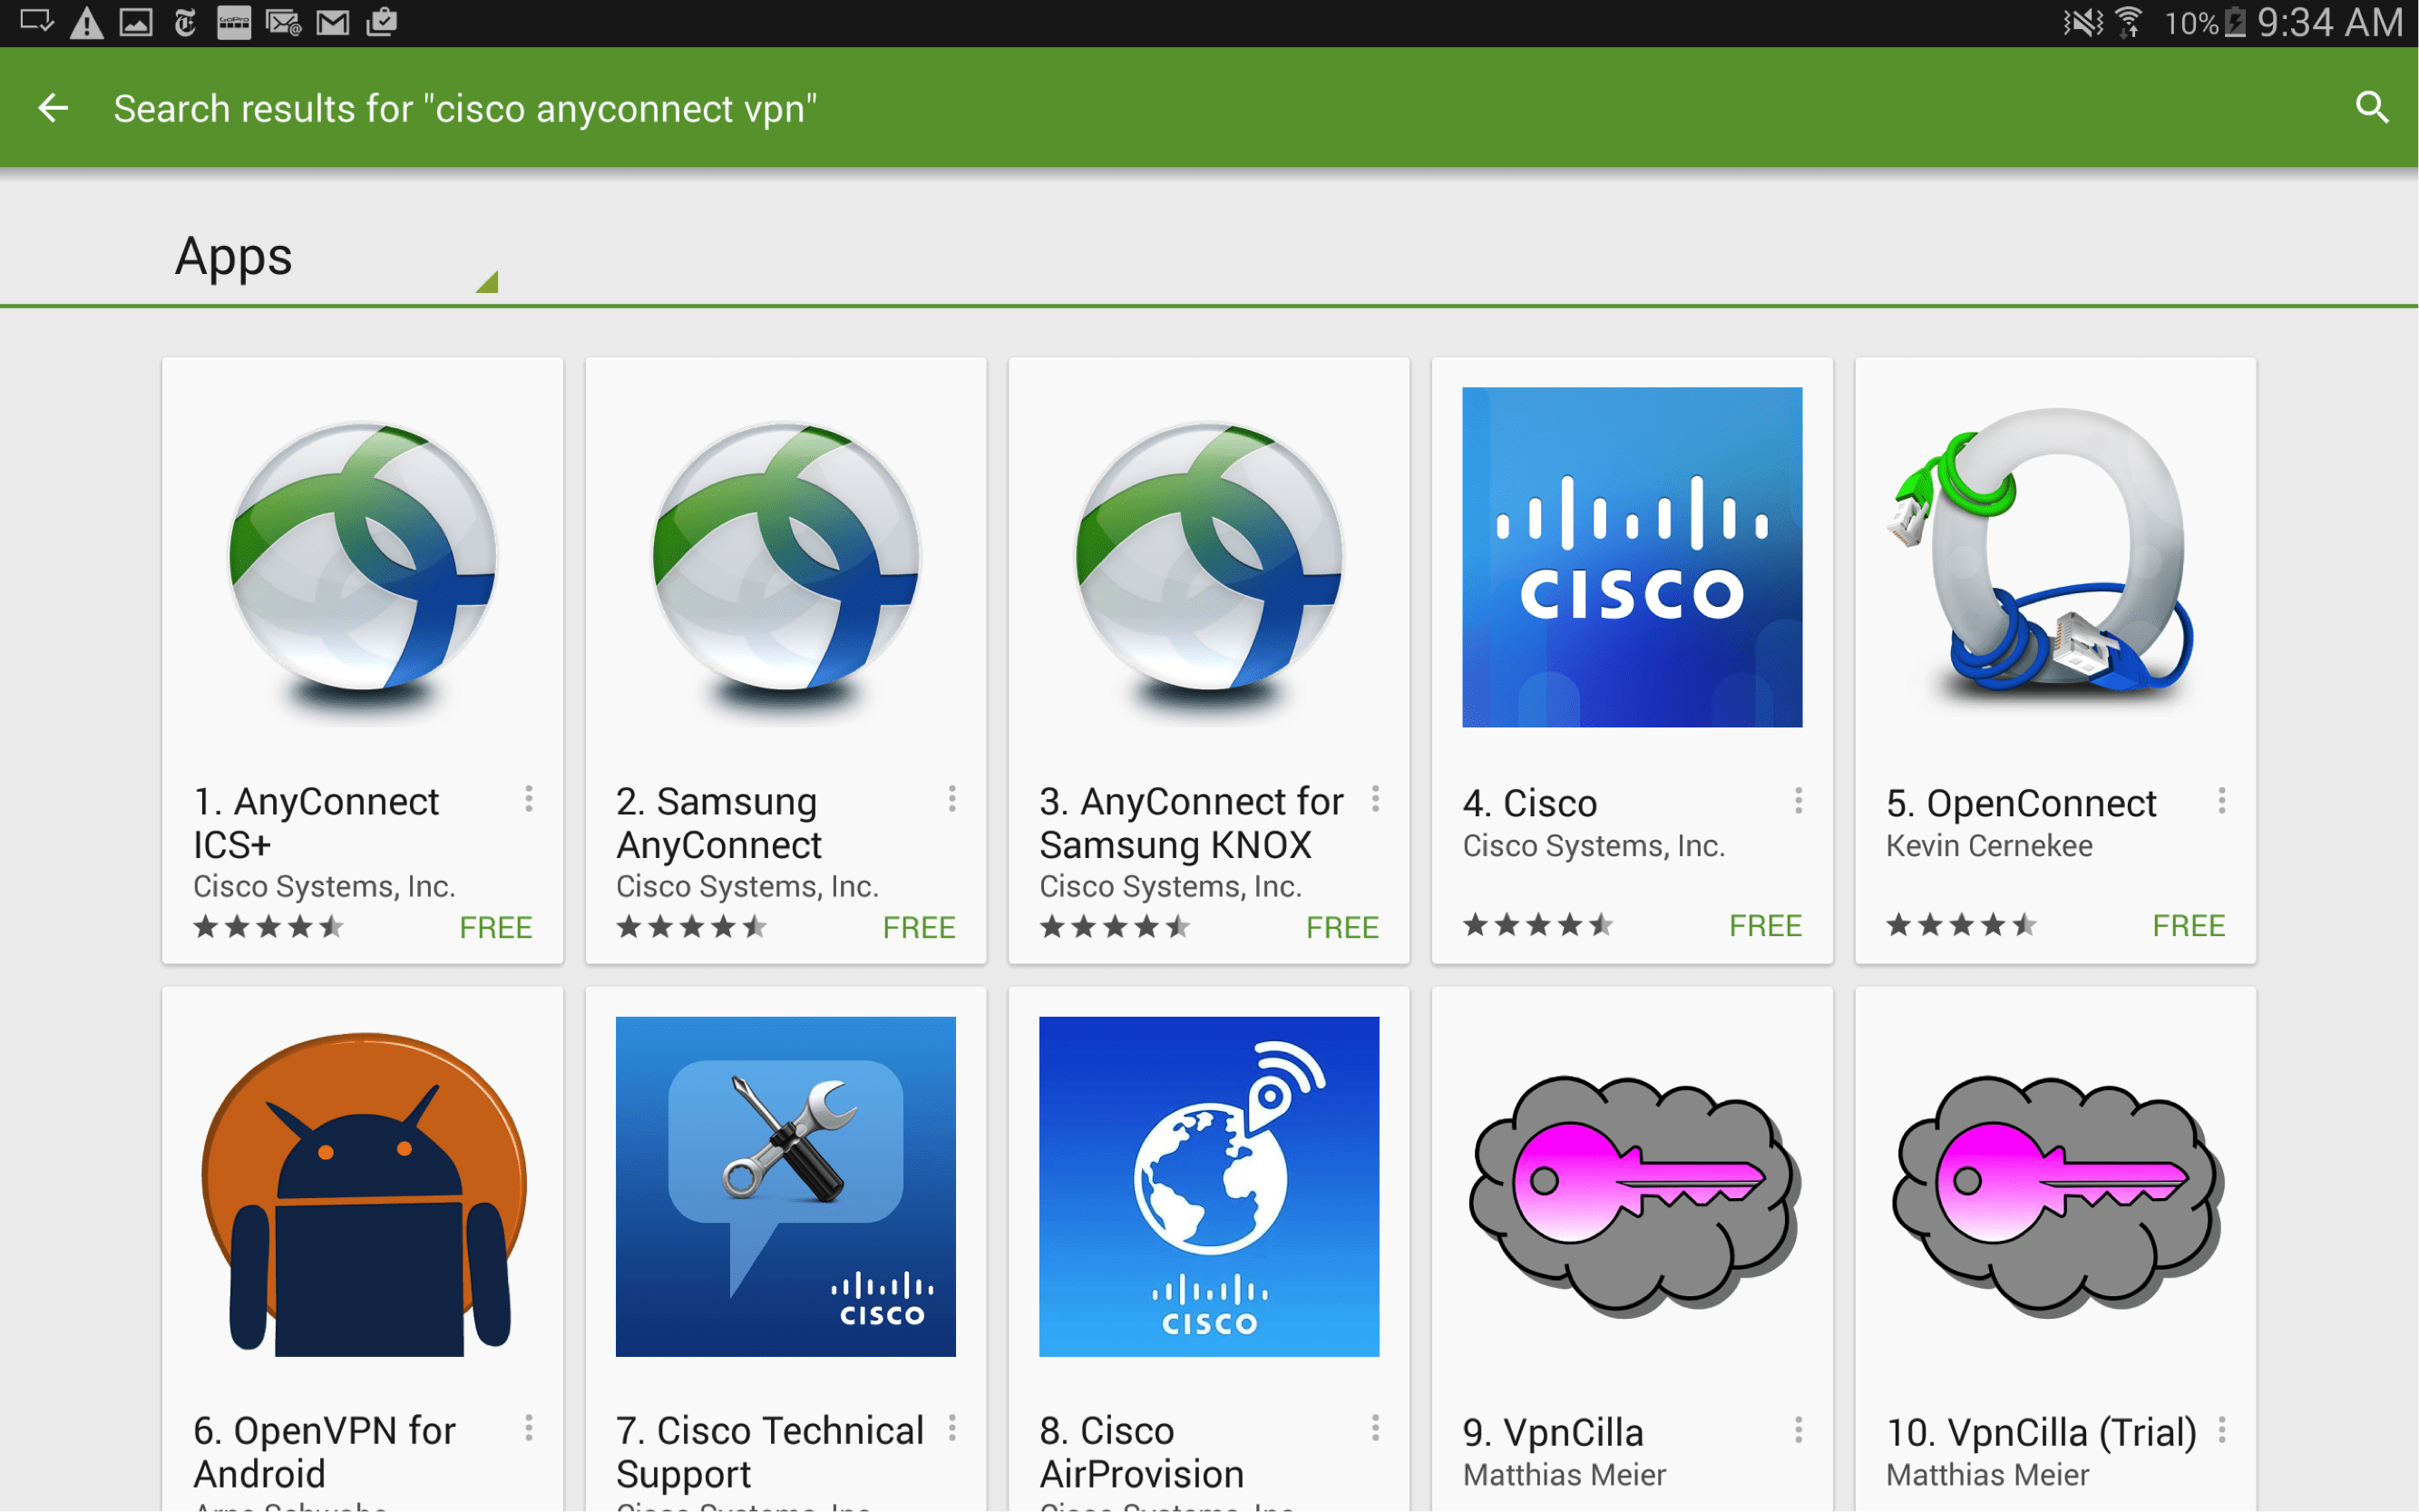The image size is (2419, 1512).
Task: Open the OpenConnect cable ring icon
Action: click(x=2054, y=557)
